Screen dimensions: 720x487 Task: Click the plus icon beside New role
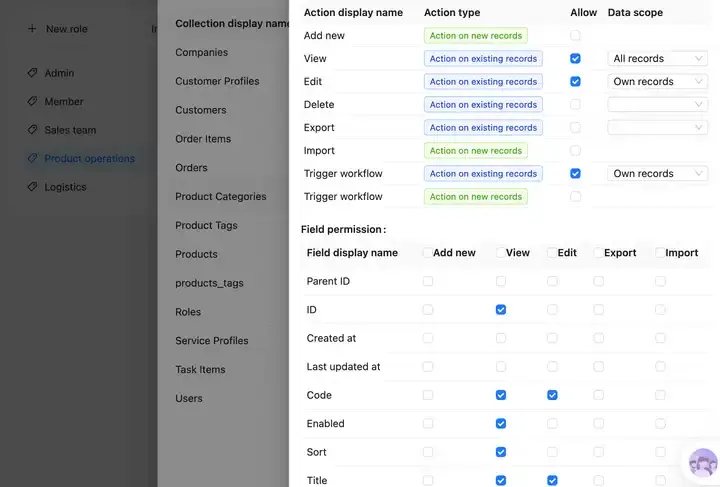pyautogui.click(x=32, y=29)
